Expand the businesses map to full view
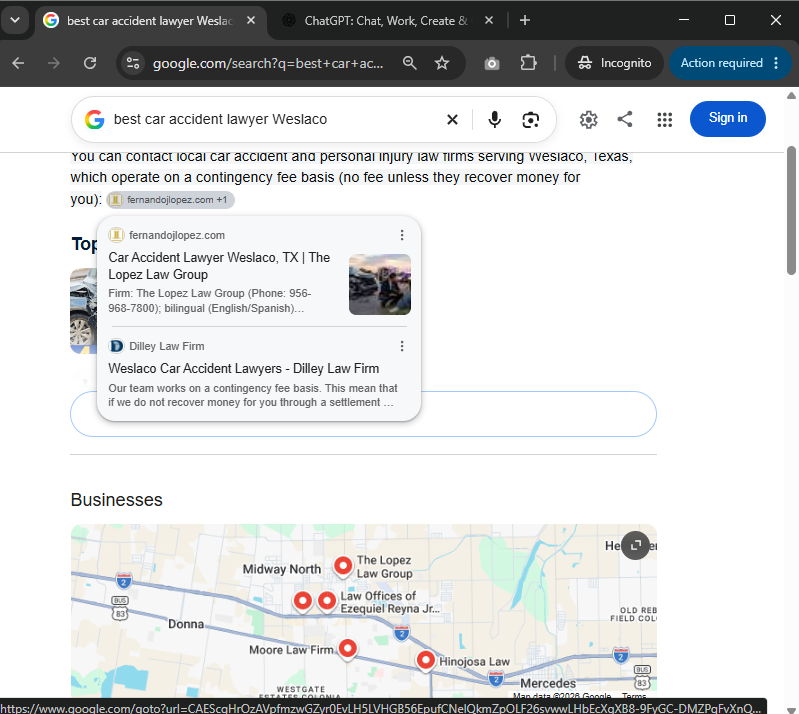This screenshot has height=714, width=799. 635,545
